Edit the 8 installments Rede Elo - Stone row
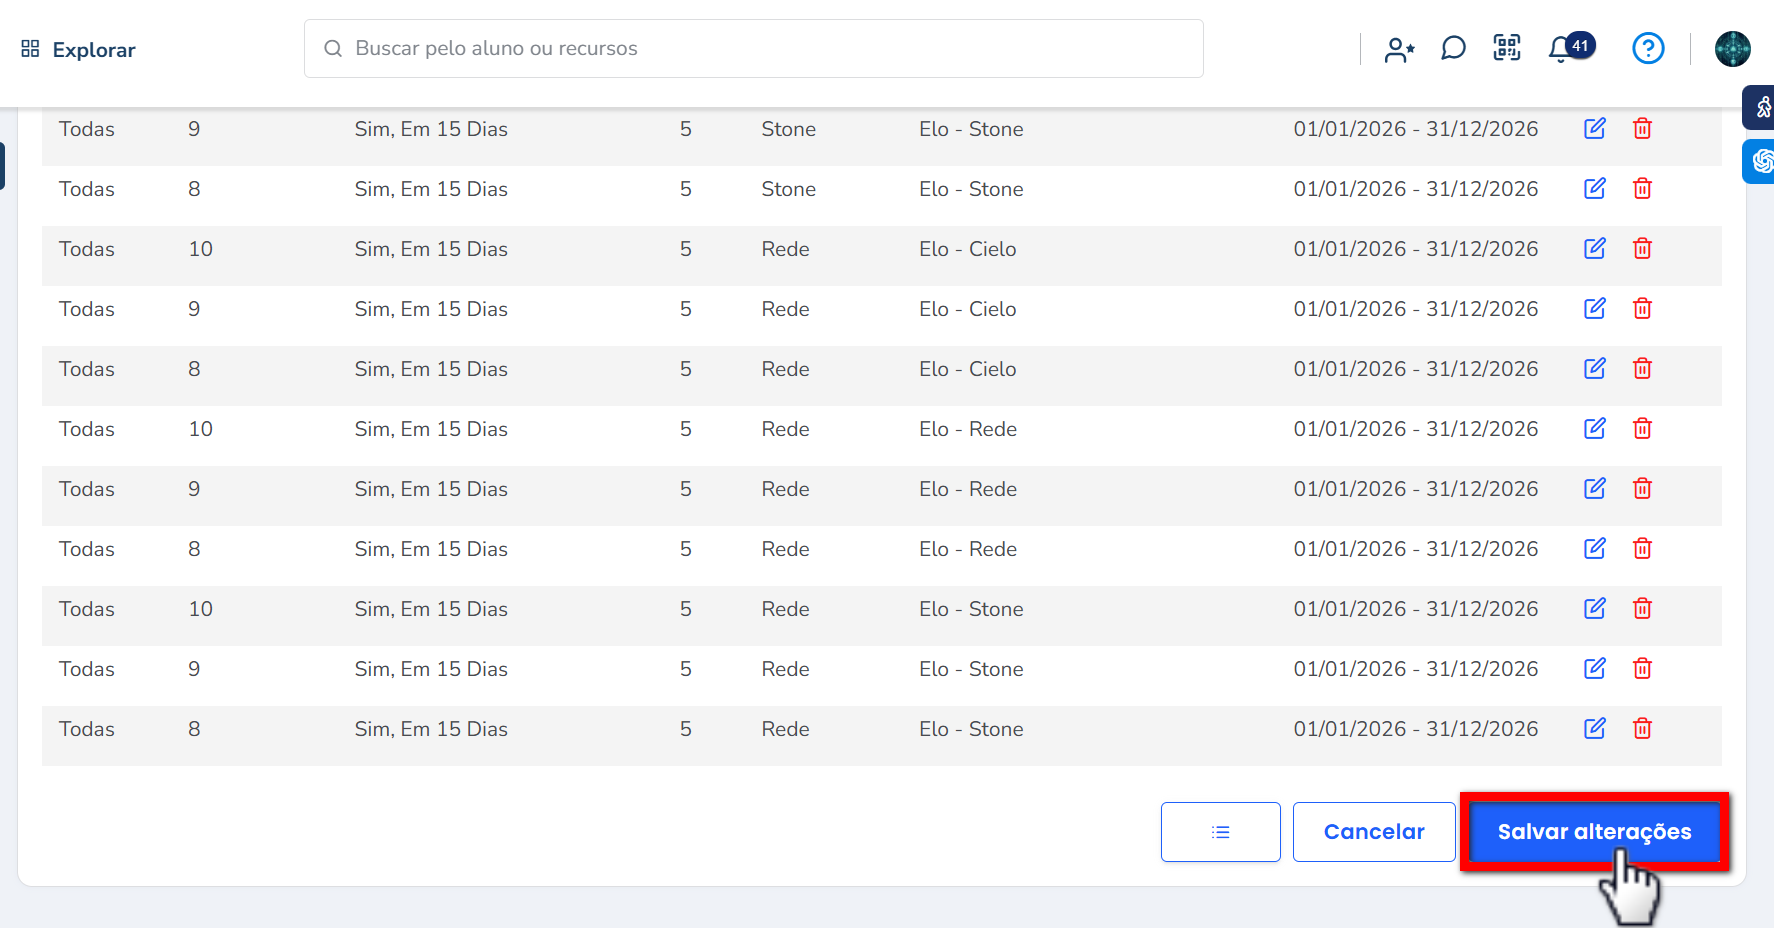 [1594, 728]
